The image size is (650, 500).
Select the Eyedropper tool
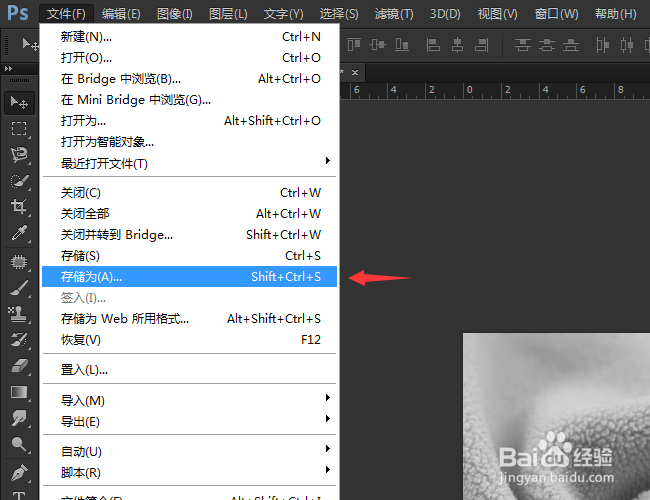[19, 233]
